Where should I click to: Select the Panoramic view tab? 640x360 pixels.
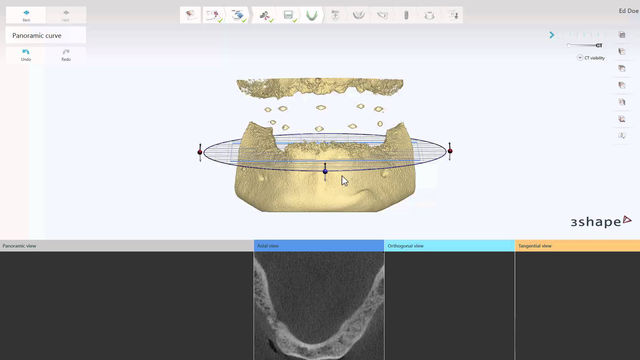coord(127,246)
